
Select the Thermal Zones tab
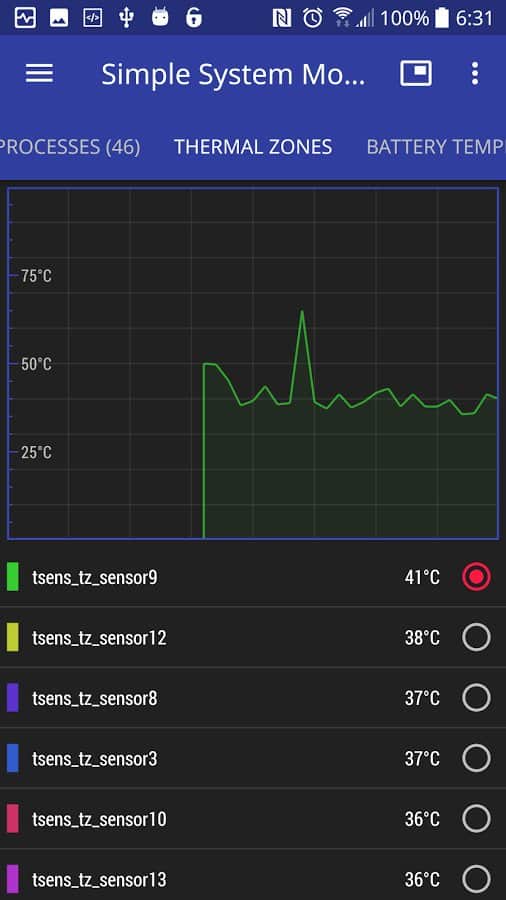tap(253, 147)
